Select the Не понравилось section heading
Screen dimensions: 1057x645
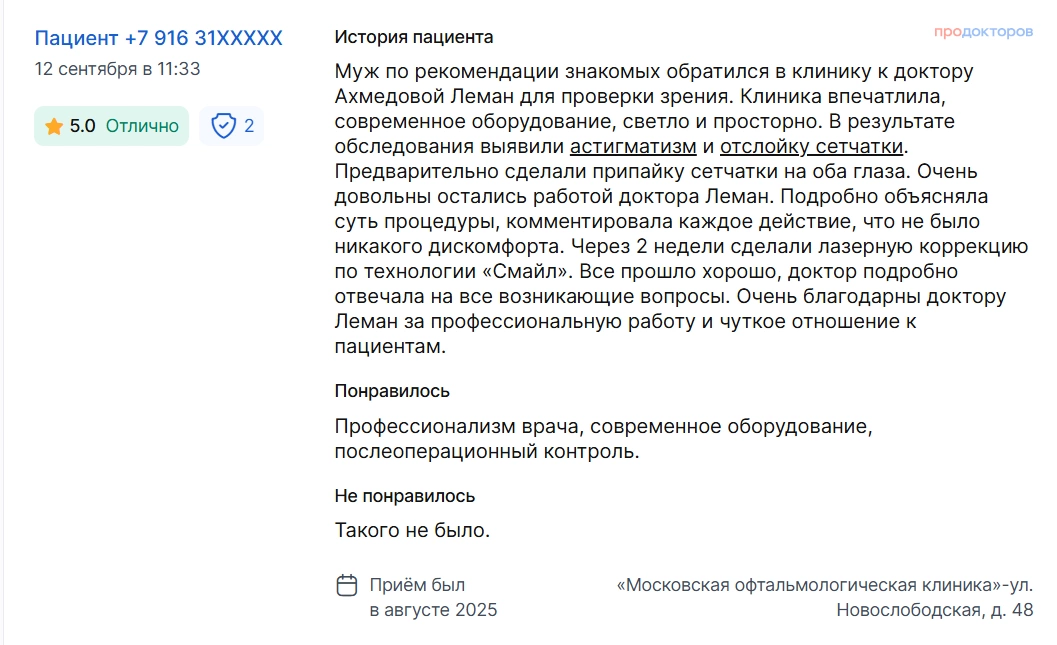pos(404,496)
